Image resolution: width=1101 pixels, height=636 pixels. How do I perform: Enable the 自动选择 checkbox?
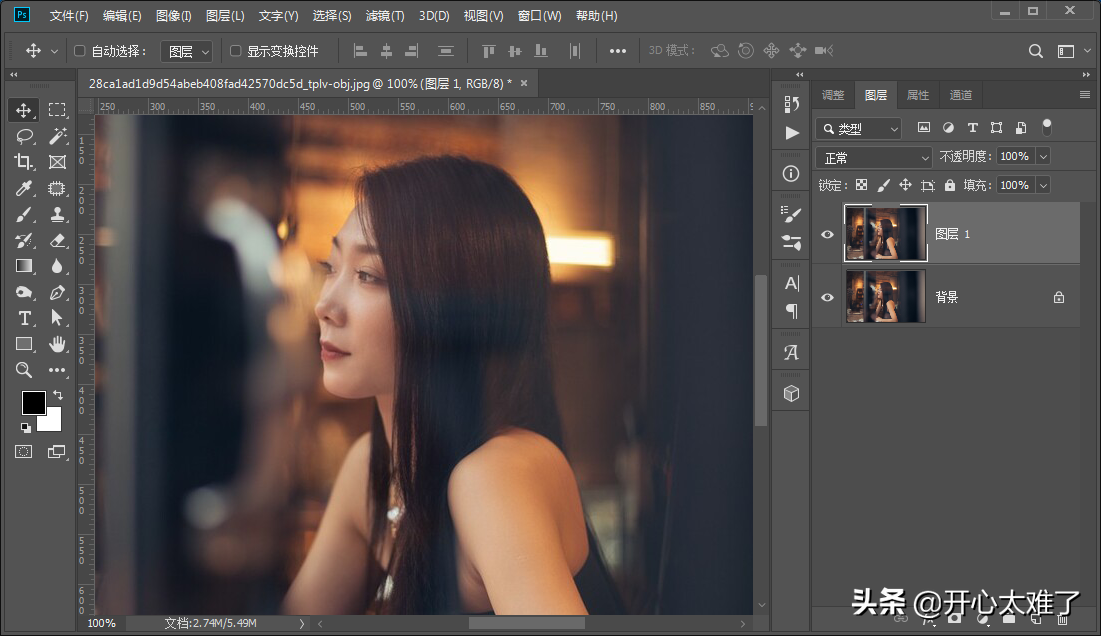(x=80, y=51)
